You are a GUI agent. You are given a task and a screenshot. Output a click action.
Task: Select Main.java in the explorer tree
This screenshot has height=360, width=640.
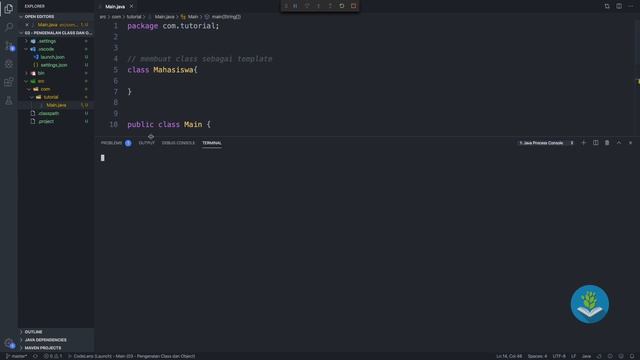pos(56,105)
